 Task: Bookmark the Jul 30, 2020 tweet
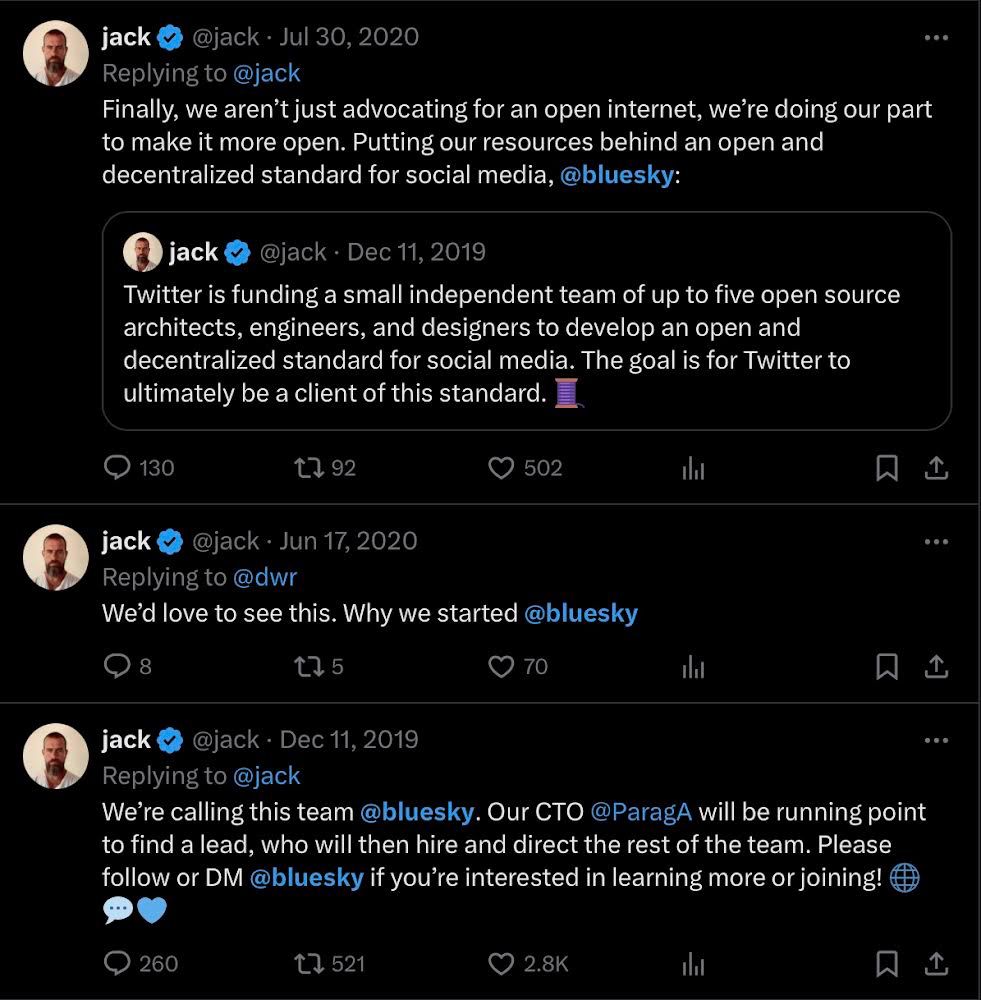[x=886, y=468]
